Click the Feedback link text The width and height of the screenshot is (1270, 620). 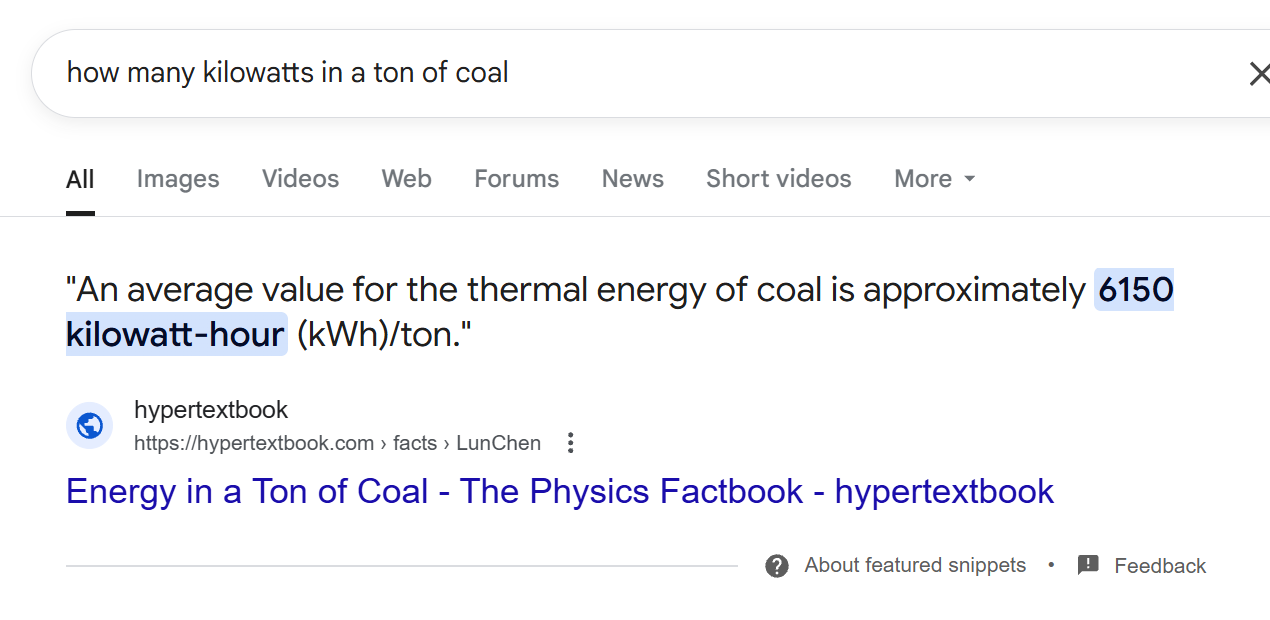[1160, 566]
